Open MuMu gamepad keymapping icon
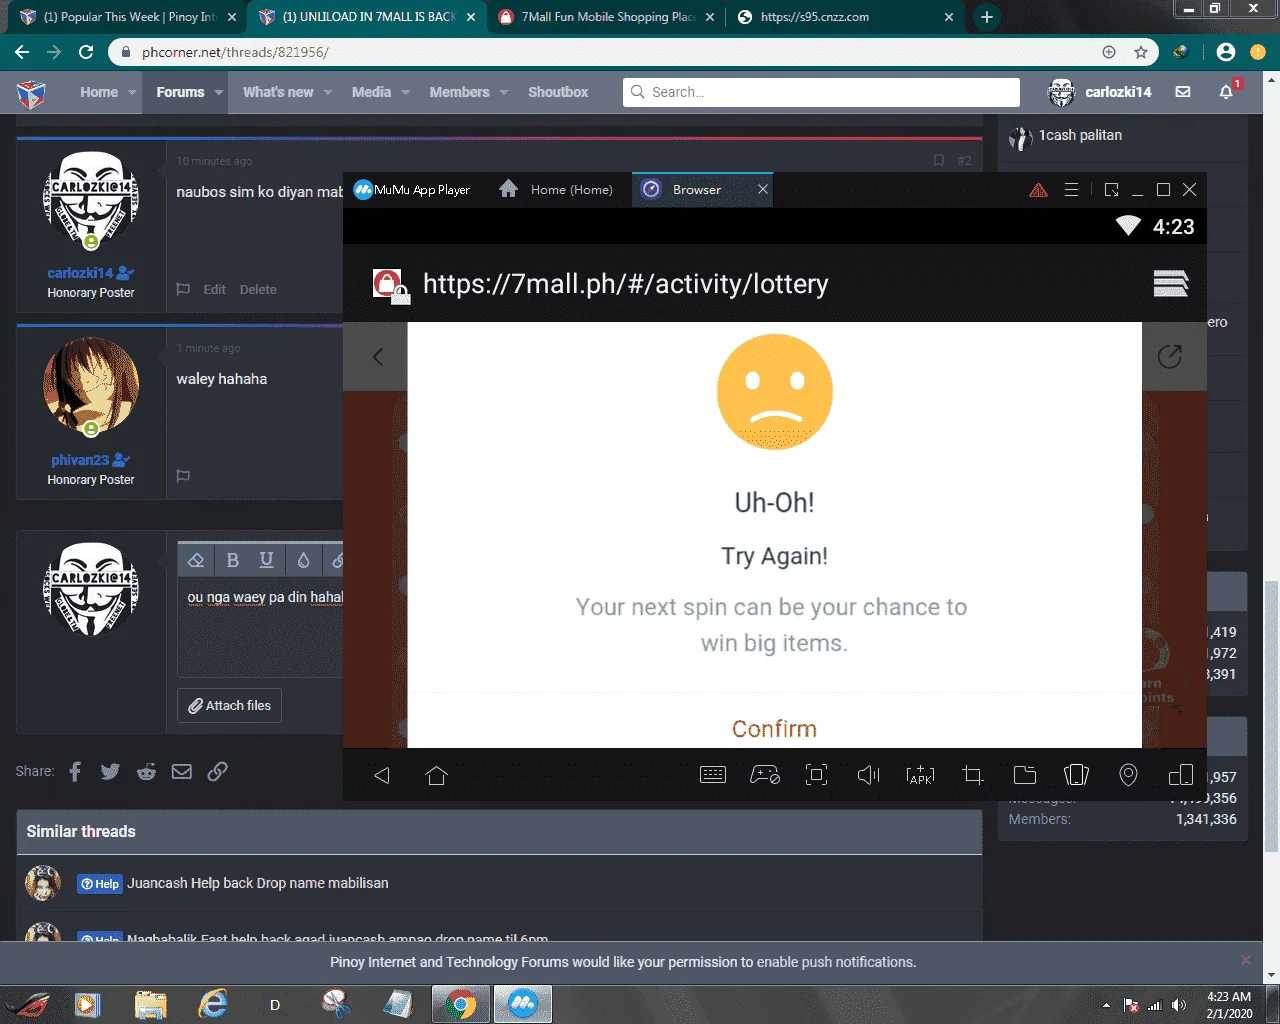This screenshot has height=1024, width=1280. [765, 775]
